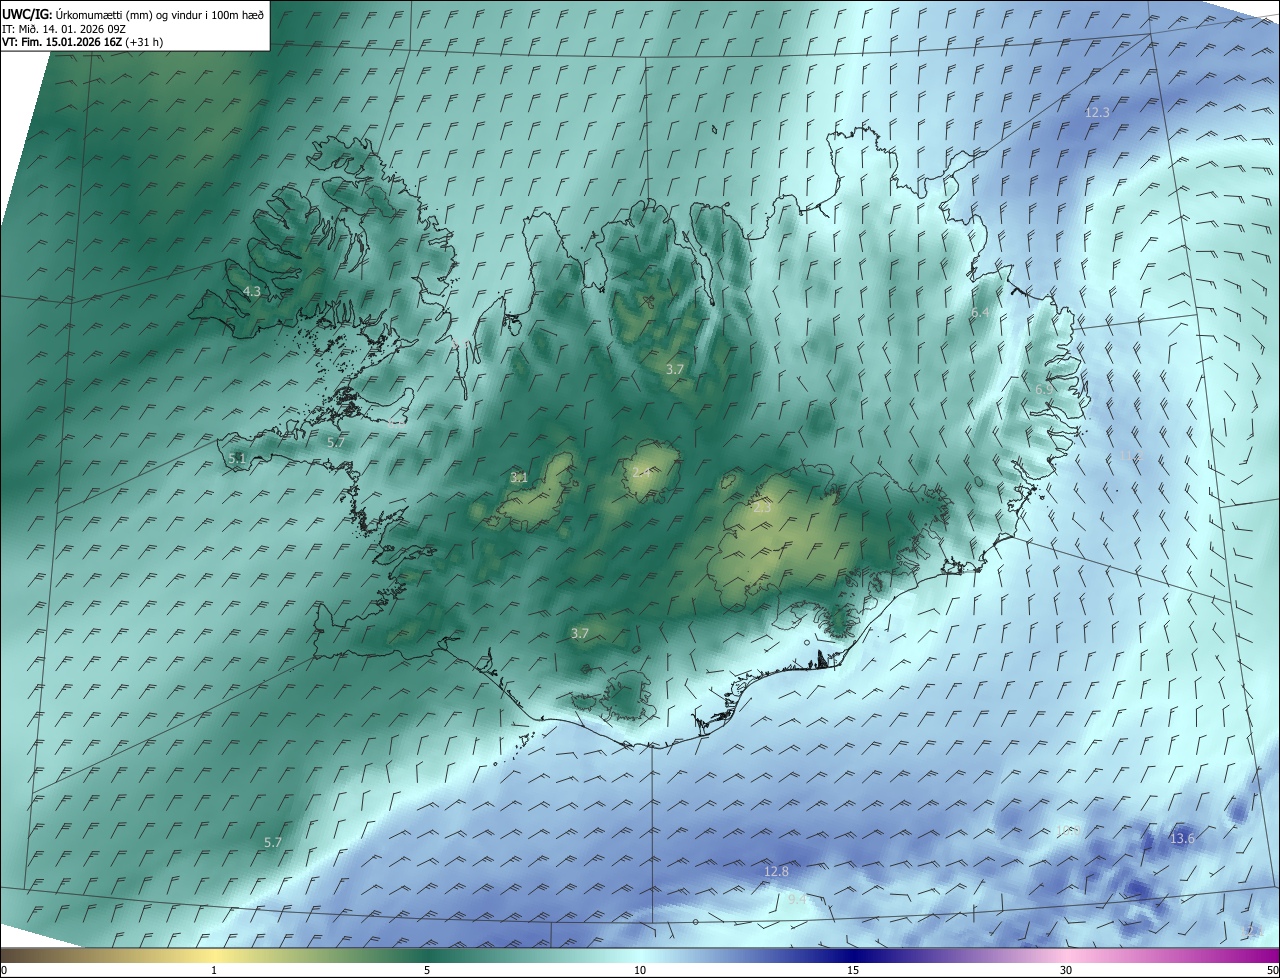Select the 3.7 value in north-central Iceland
The width and height of the screenshot is (1280, 978).
pos(675,369)
